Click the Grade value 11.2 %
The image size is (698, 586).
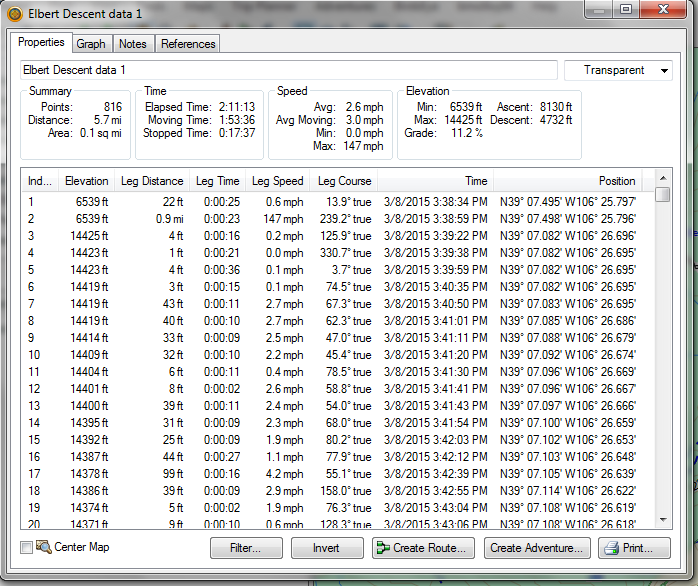[x=467, y=133]
